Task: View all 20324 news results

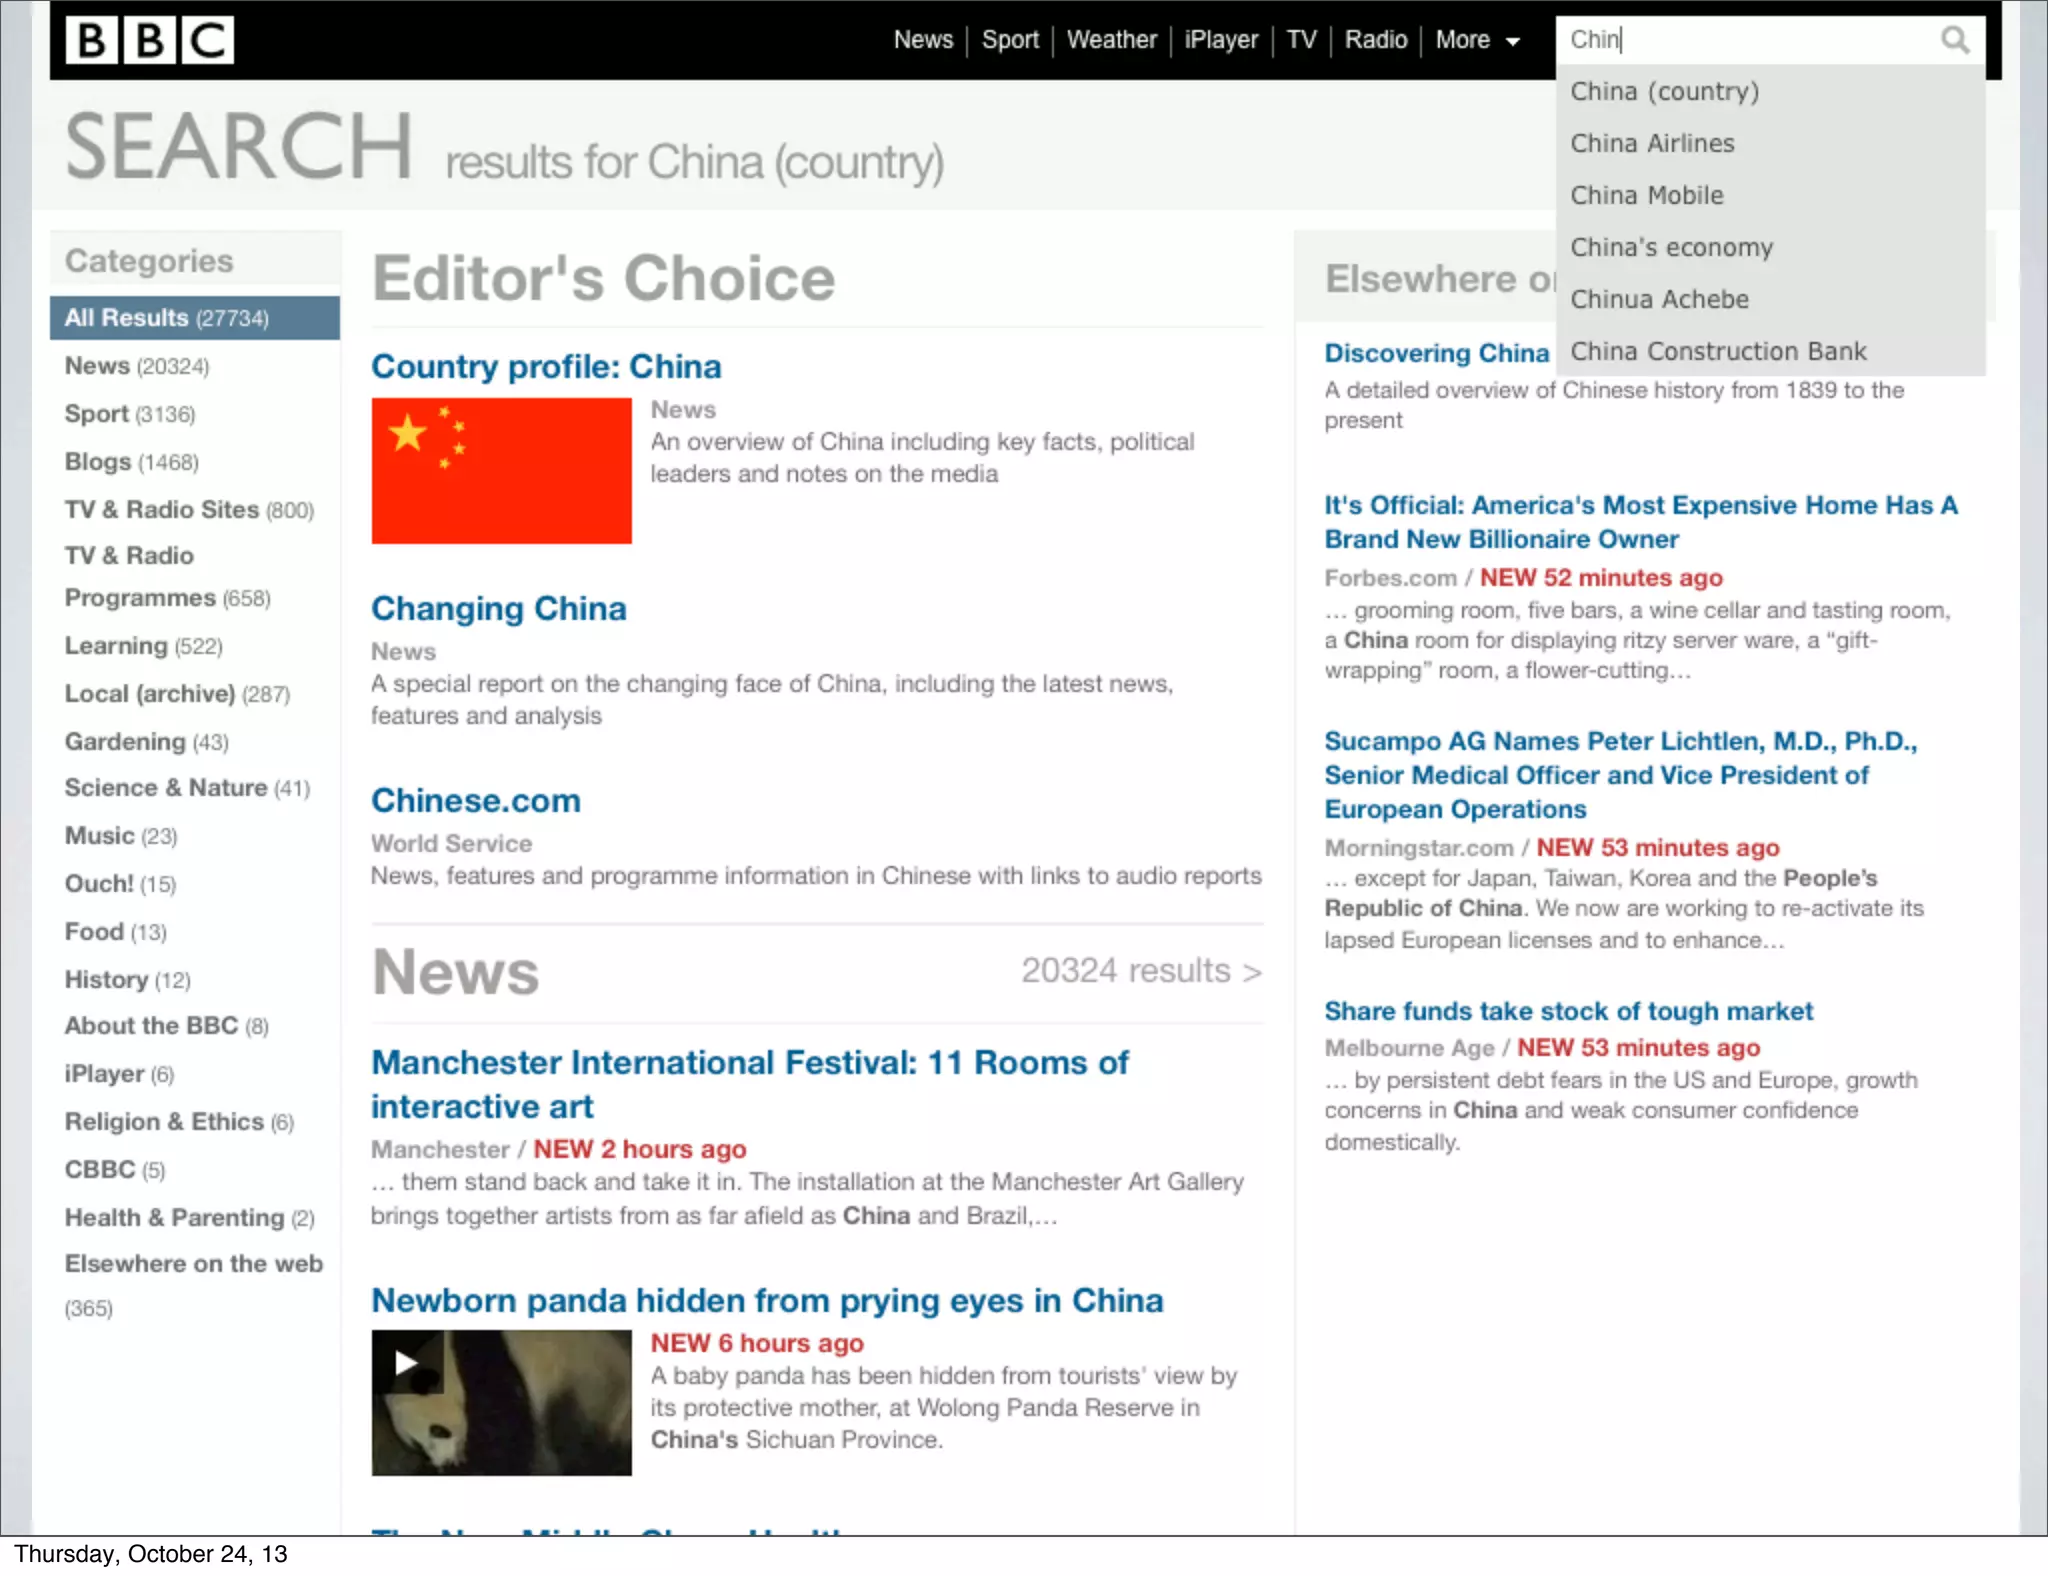Action: pyautogui.click(x=1140, y=971)
